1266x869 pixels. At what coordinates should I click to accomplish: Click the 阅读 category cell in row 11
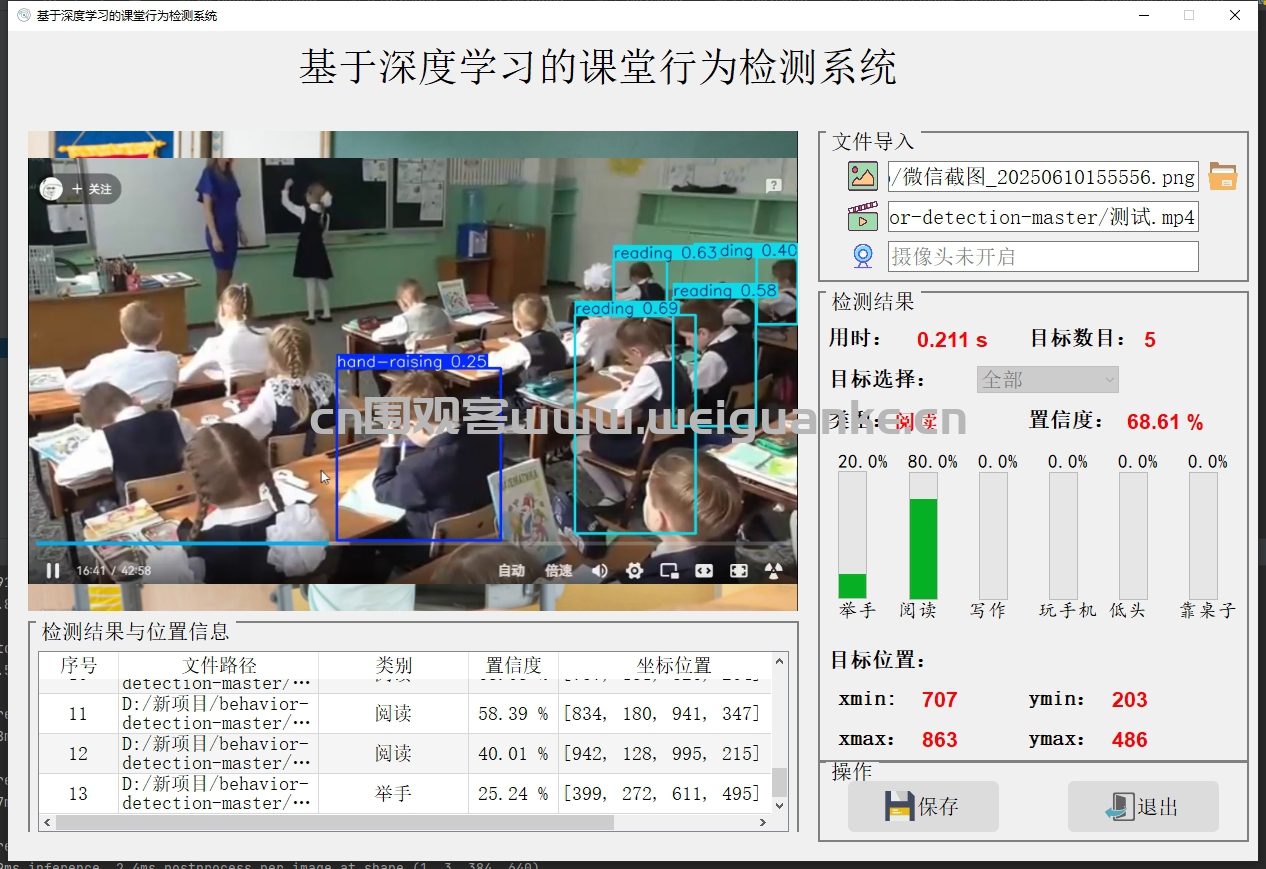(x=393, y=714)
